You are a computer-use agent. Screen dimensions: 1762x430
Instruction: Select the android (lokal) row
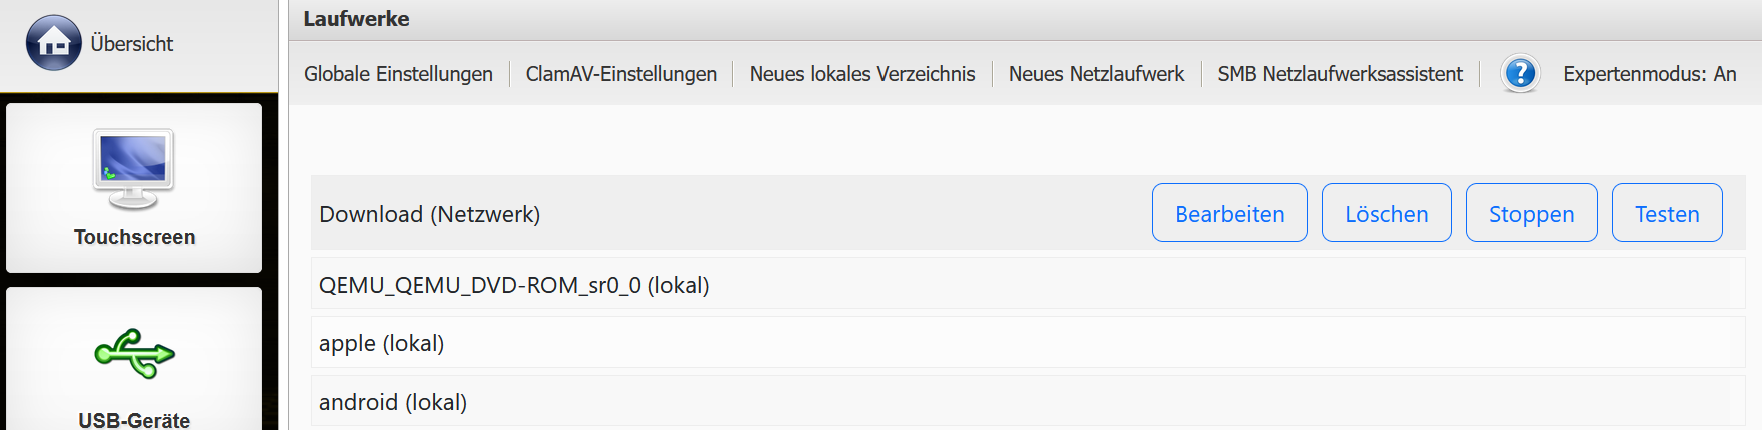pyautogui.click(x=393, y=402)
